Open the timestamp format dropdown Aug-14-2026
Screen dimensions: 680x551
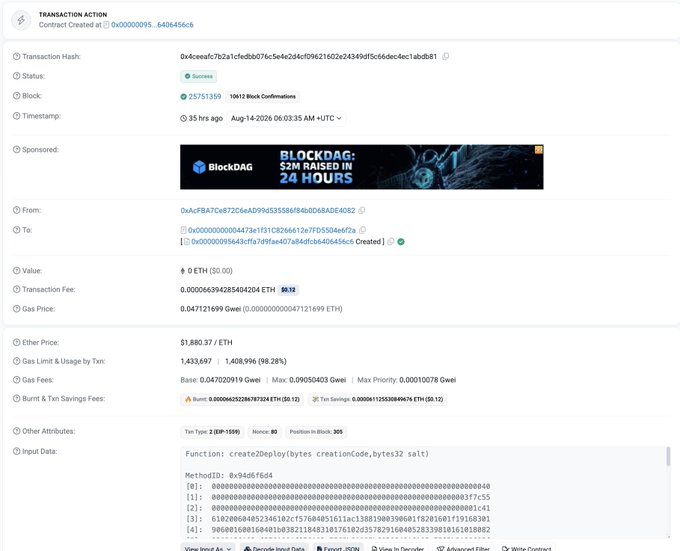[x=286, y=118]
